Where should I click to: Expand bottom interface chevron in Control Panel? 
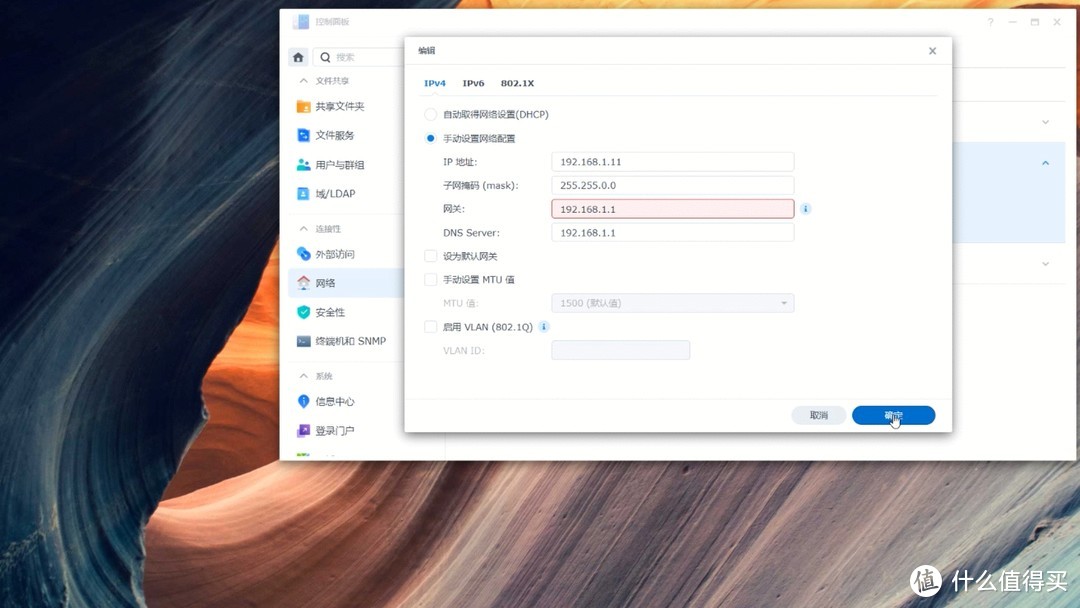[1046, 264]
